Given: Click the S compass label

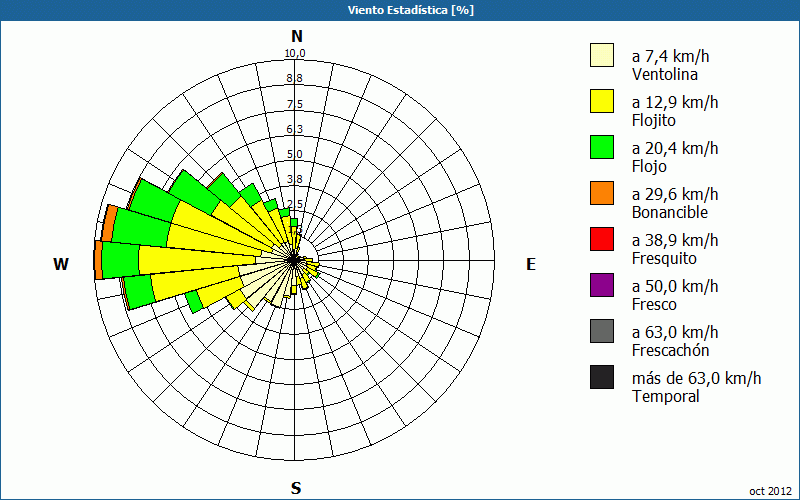Looking at the screenshot, I should tap(296, 488).
